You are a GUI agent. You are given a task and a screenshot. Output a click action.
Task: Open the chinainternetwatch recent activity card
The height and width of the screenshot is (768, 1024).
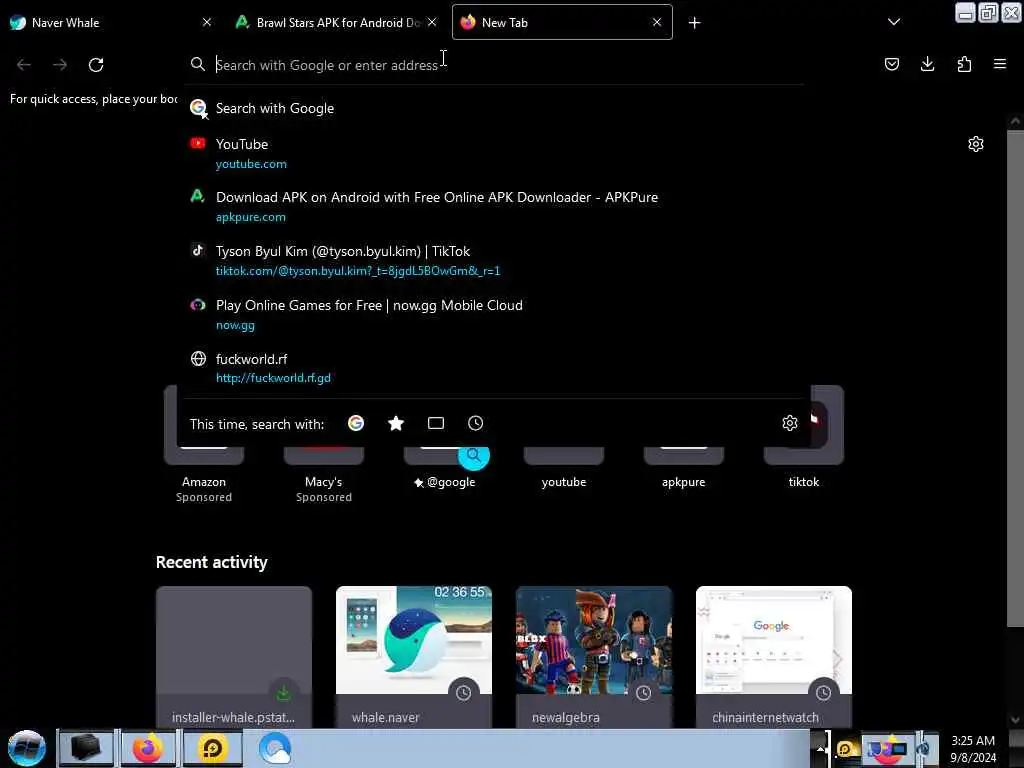click(x=774, y=657)
